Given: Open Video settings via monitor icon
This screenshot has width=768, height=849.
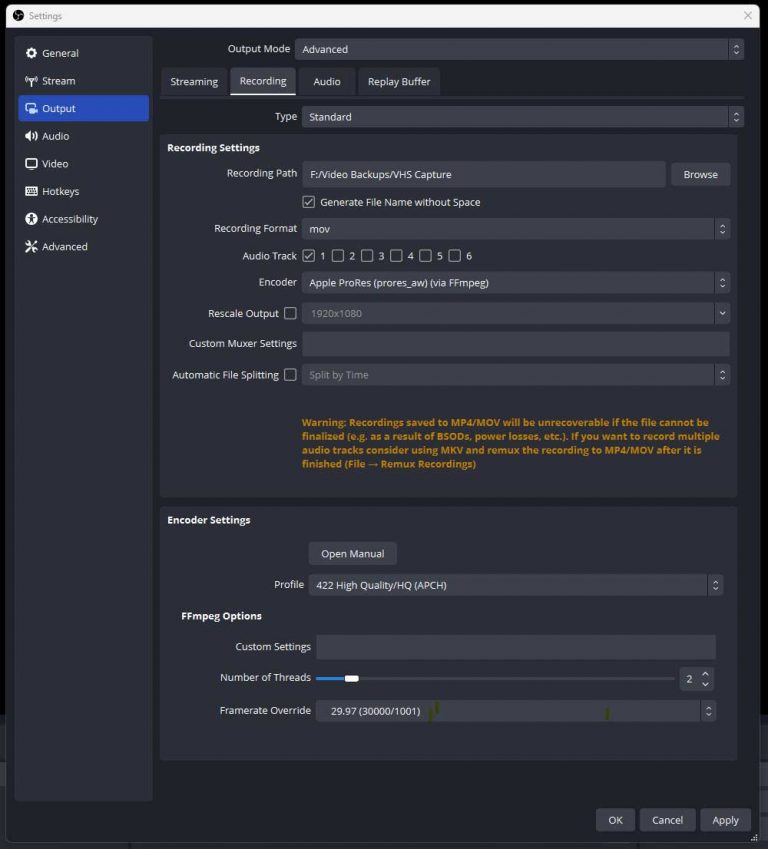Looking at the screenshot, I should [31, 164].
